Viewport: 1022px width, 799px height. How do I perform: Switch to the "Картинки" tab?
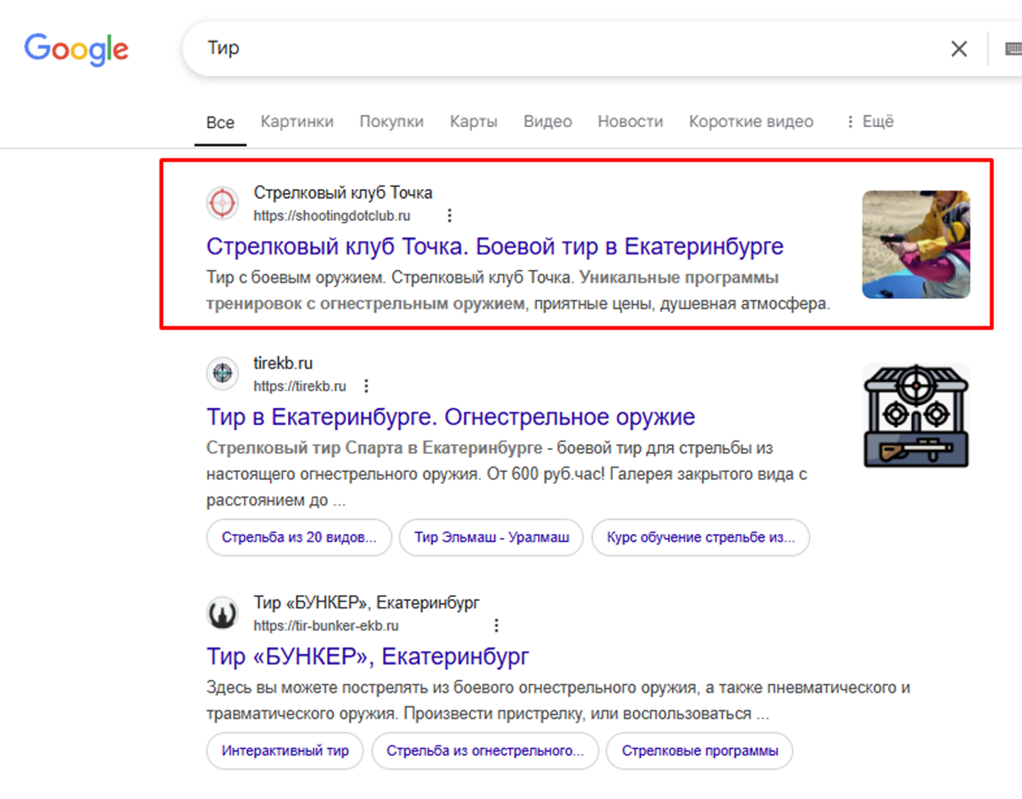pos(297,122)
